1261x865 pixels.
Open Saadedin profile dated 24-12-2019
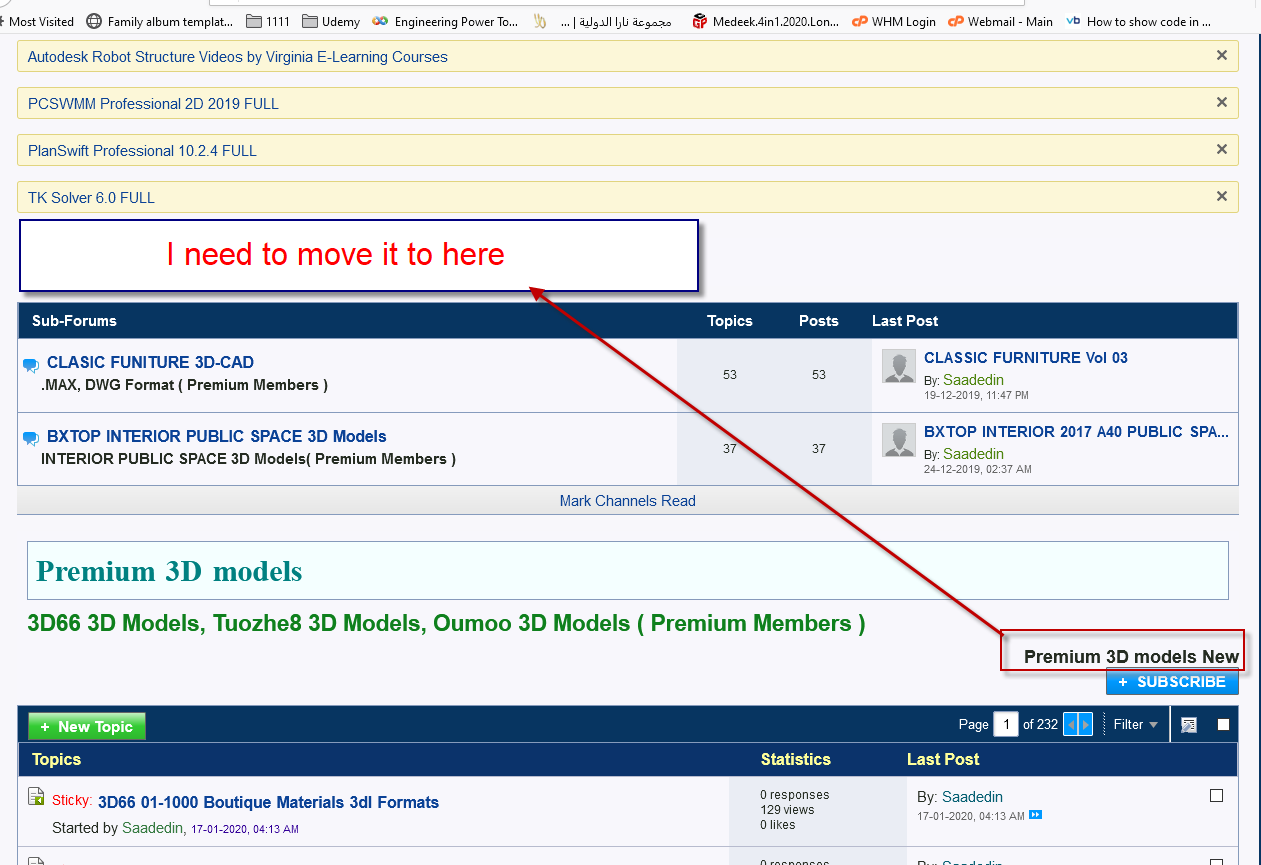[x=973, y=454]
